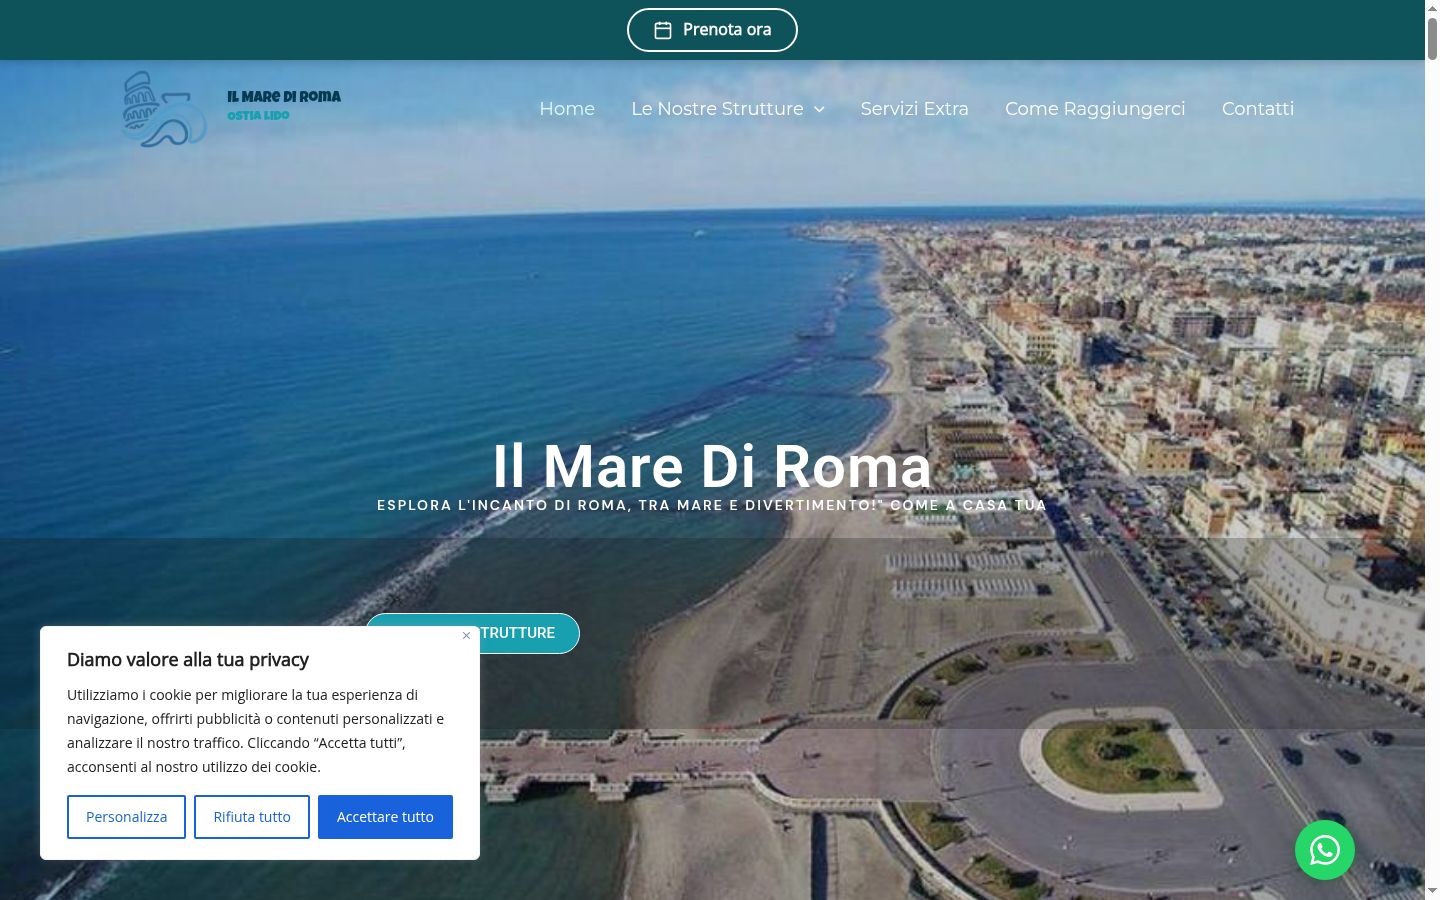Image resolution: width=1440 pixels, height=900 pixels.
Task: Click the page vertical scrollbar thumb
Action: coord(1432,38)
